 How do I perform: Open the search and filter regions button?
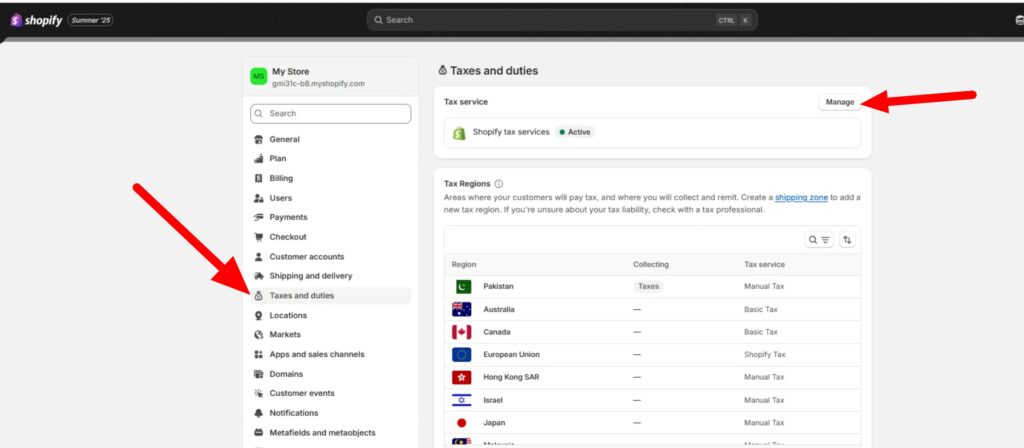(x=819, y=240)
